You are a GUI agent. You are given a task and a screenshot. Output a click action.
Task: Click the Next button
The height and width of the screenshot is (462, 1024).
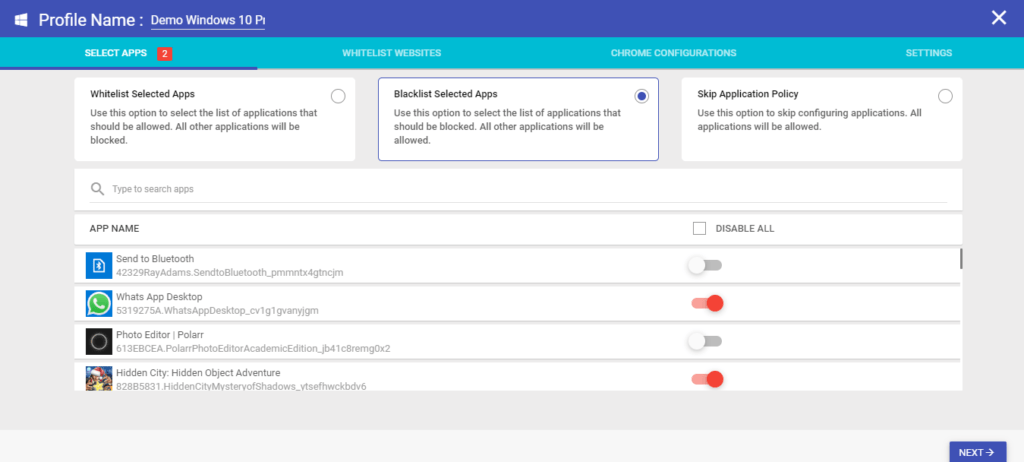pyautogui.click(x=977, y=452)
